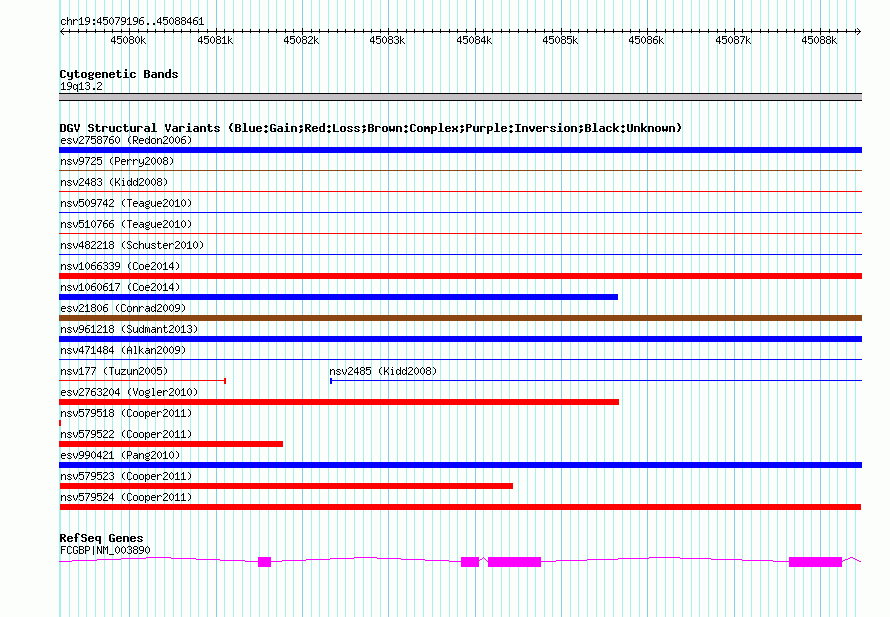Click the RefSeq Genes track heading
This screenshot has height=617, width=890.
click(101, 538)
